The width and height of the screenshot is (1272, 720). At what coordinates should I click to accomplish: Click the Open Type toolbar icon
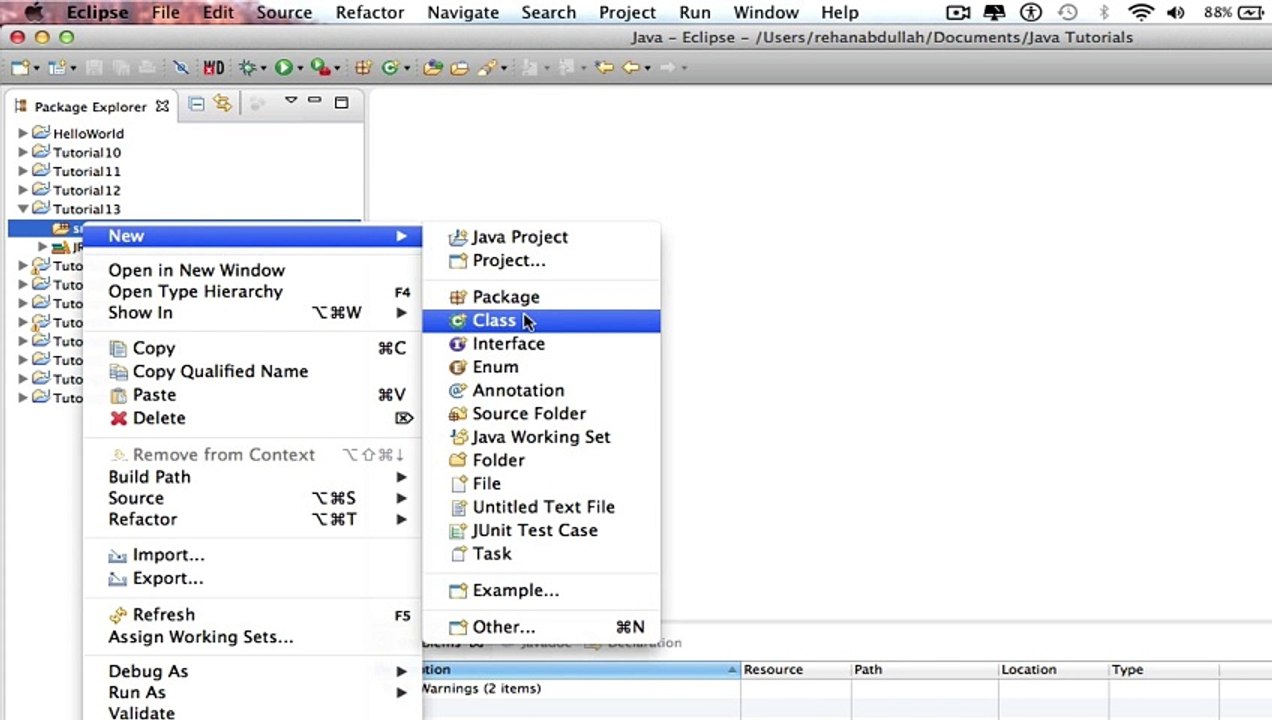pos(433,67)
